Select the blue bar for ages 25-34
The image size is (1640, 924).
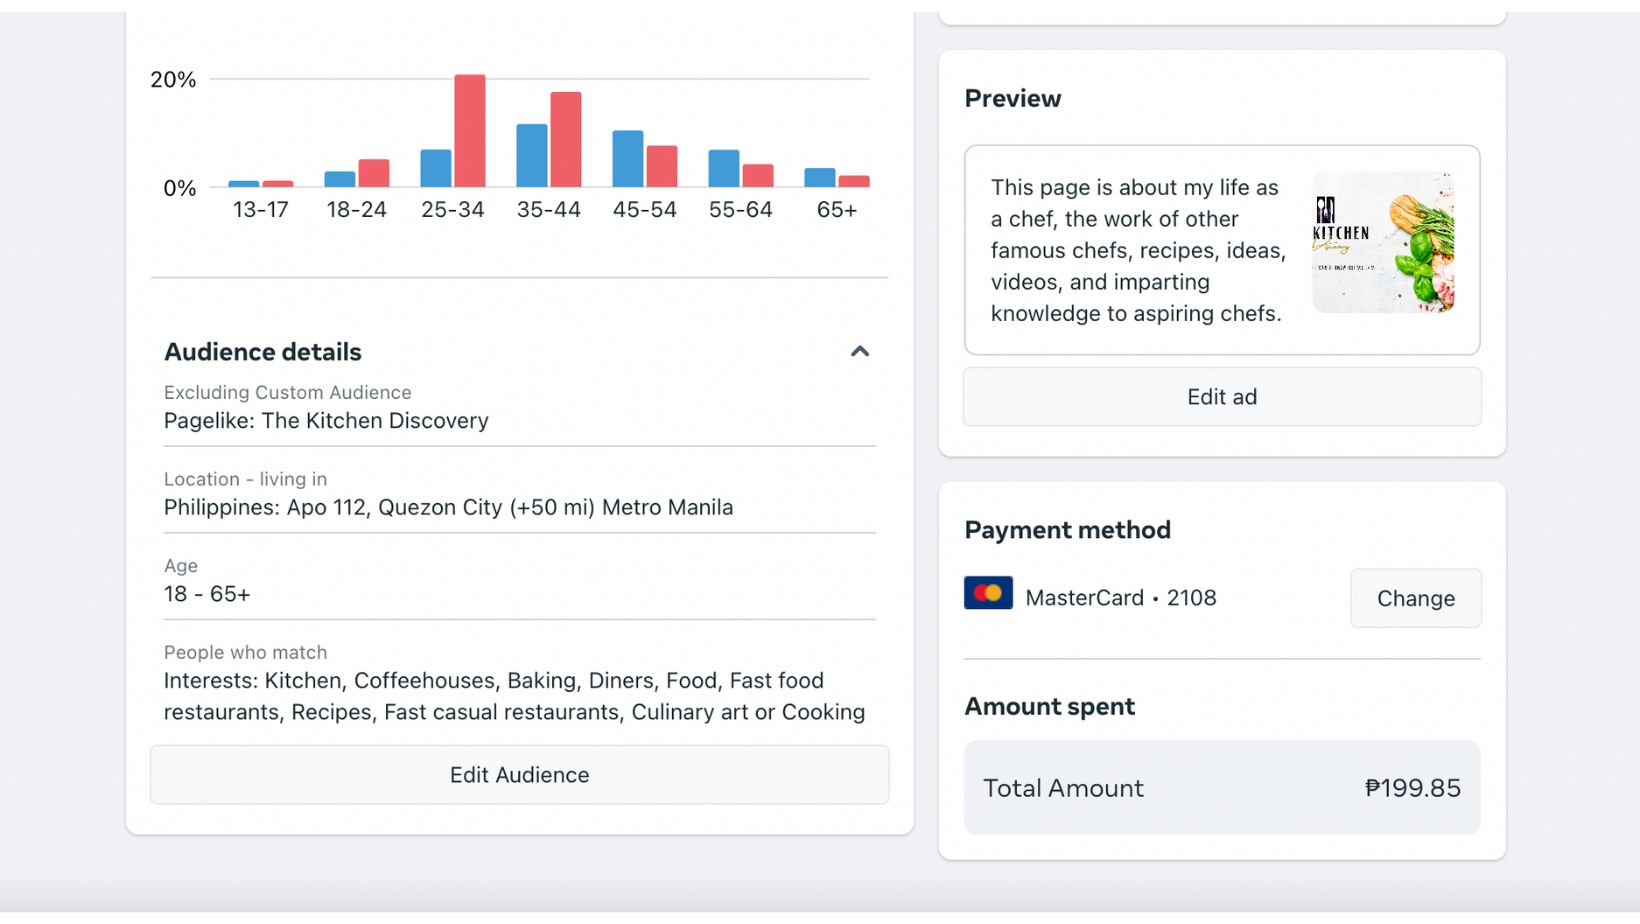coord(436,168)
